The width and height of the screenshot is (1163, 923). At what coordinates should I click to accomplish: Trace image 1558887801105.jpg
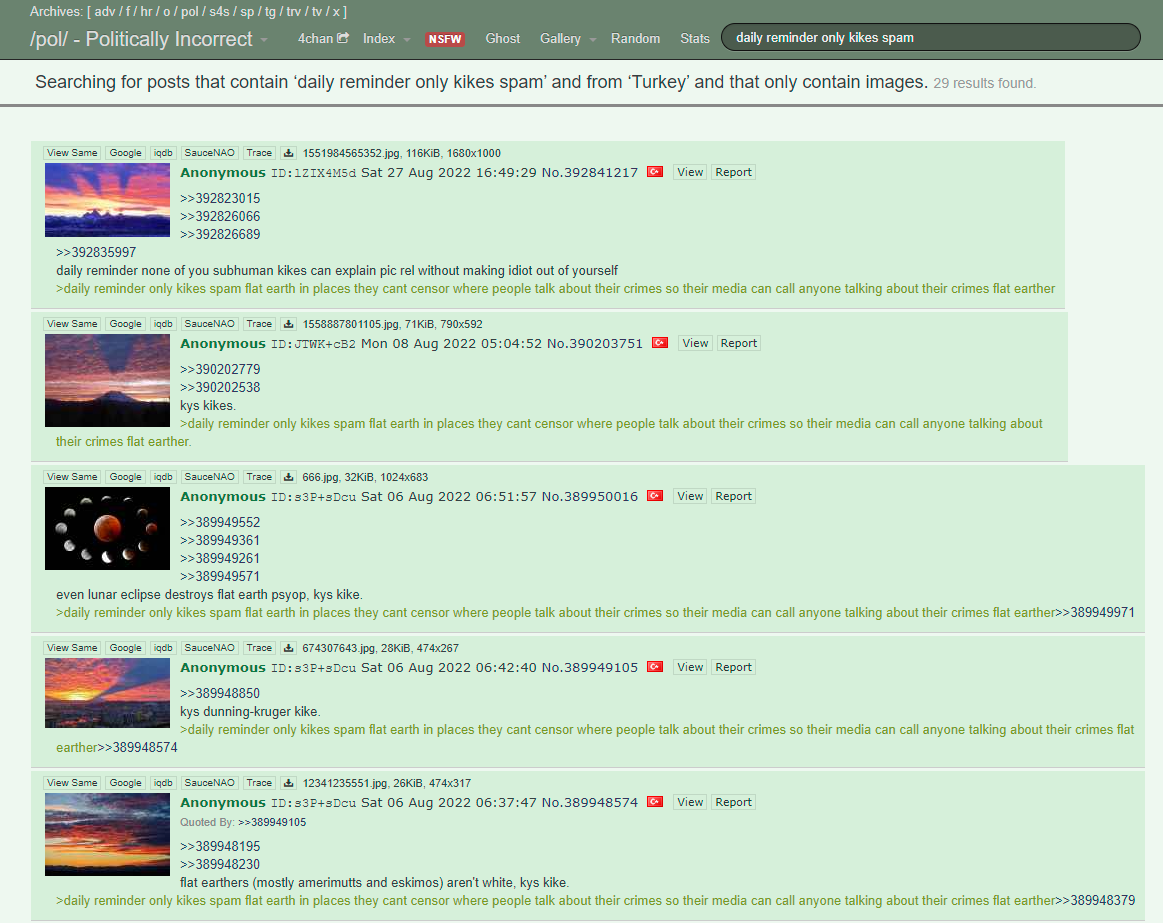[x=259, y=324]
